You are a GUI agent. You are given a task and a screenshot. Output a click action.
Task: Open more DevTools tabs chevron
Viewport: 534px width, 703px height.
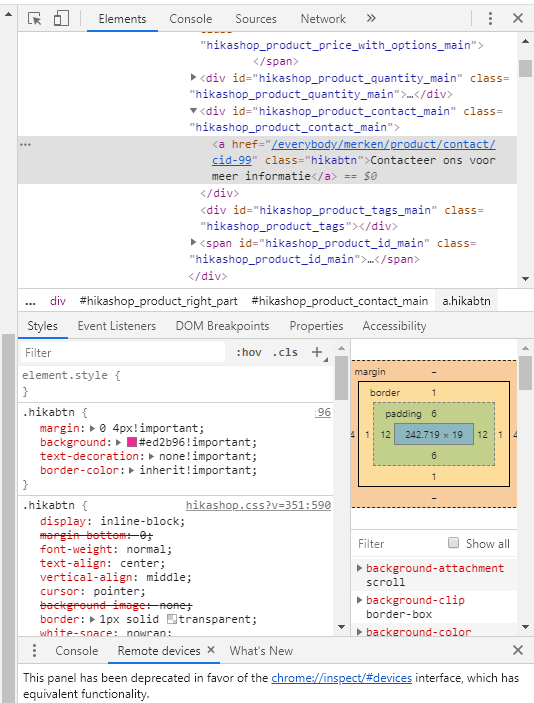pos(371,18)
